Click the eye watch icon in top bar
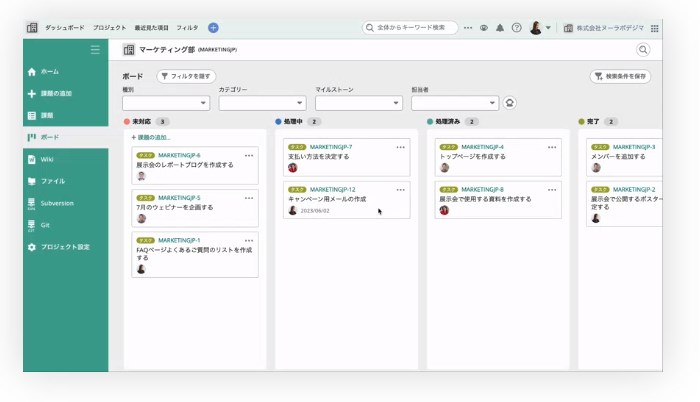Screen dimensions: 700x402 click(484, 28)
